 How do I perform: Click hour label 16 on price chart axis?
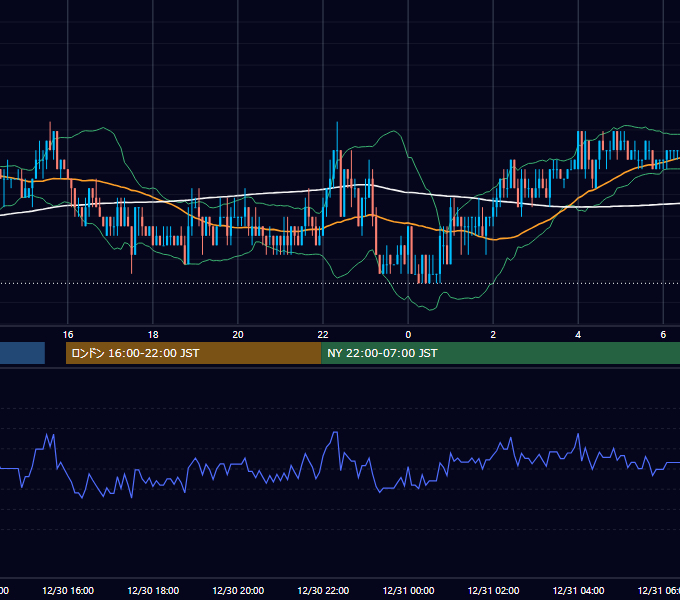tap(68, 335)
